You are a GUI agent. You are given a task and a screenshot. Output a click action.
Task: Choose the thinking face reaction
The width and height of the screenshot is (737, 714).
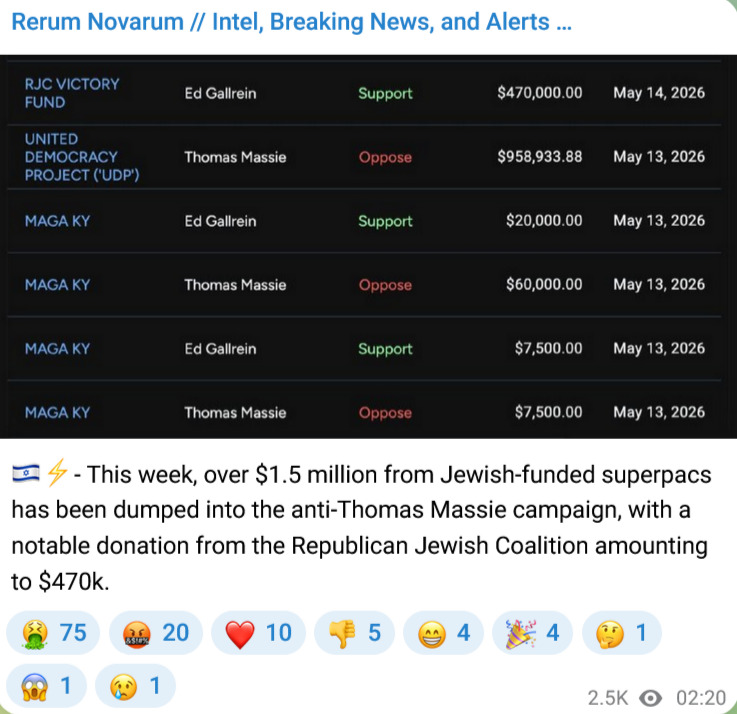622,633
